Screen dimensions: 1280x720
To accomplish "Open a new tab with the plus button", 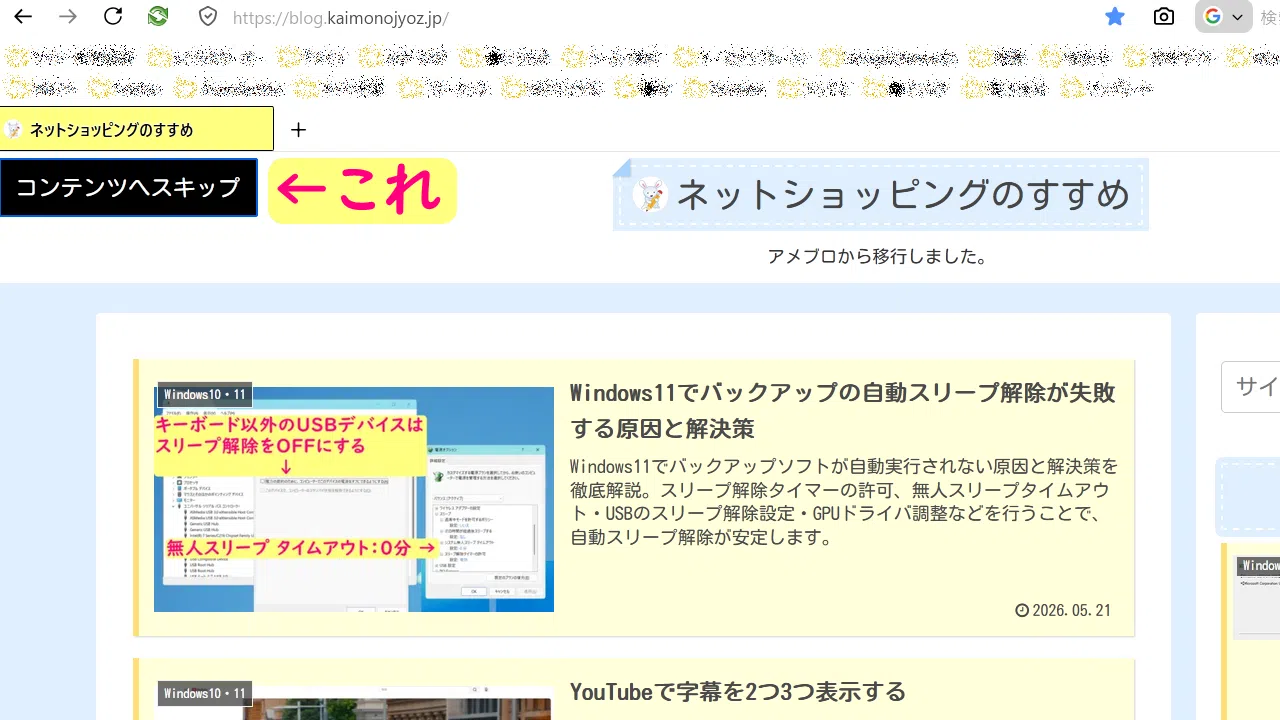I will pyautogui.click(x=298, y=130).
